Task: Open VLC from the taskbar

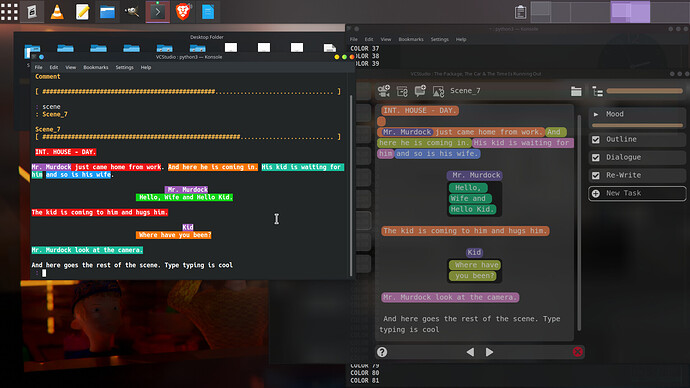Action: tap(57, 11)
